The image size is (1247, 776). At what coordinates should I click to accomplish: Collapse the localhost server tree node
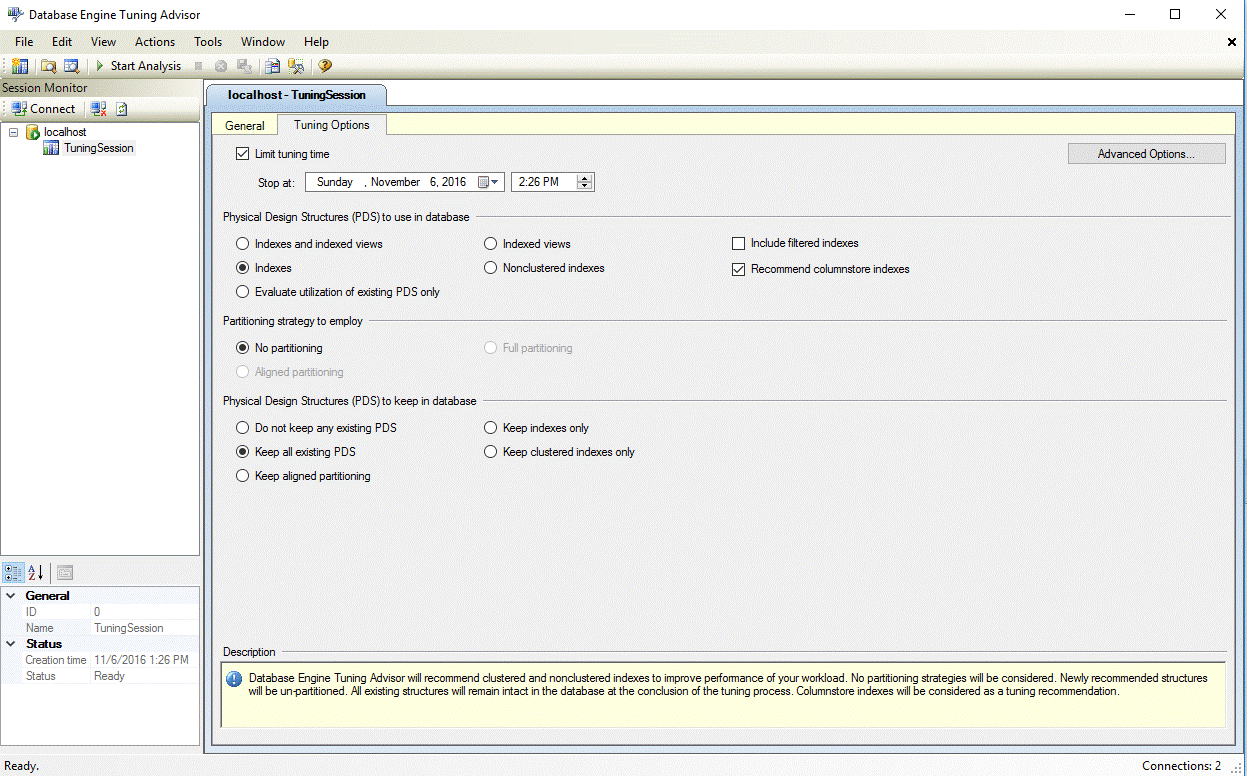13,132
